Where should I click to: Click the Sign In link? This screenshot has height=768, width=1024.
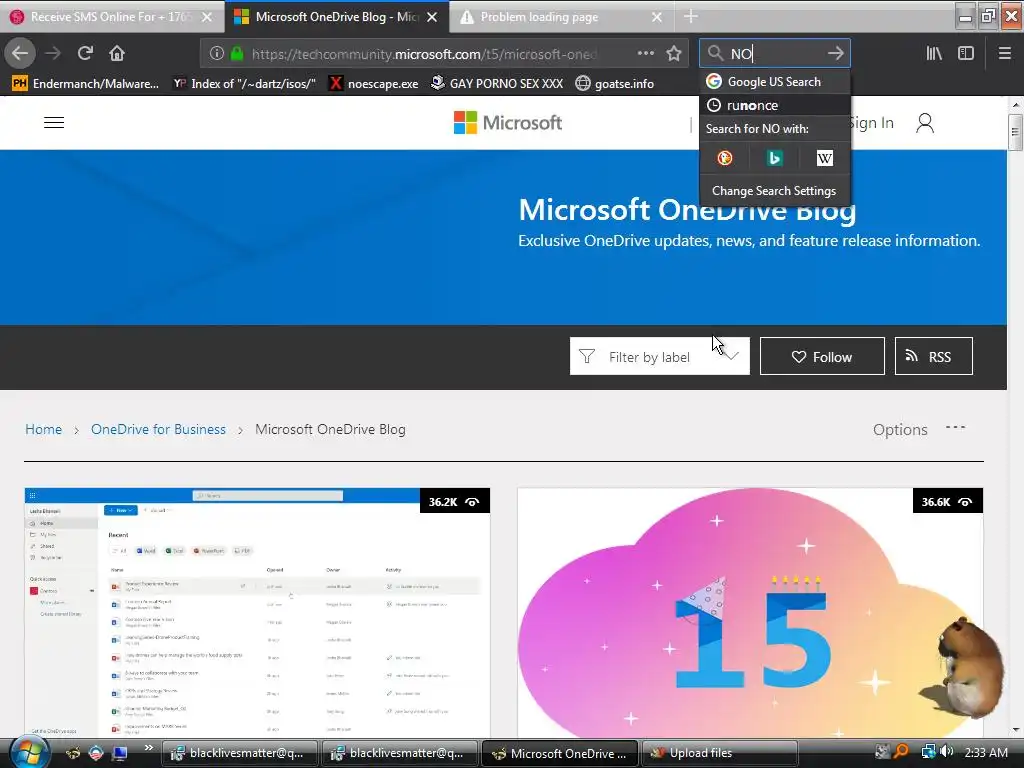[872, 123]
